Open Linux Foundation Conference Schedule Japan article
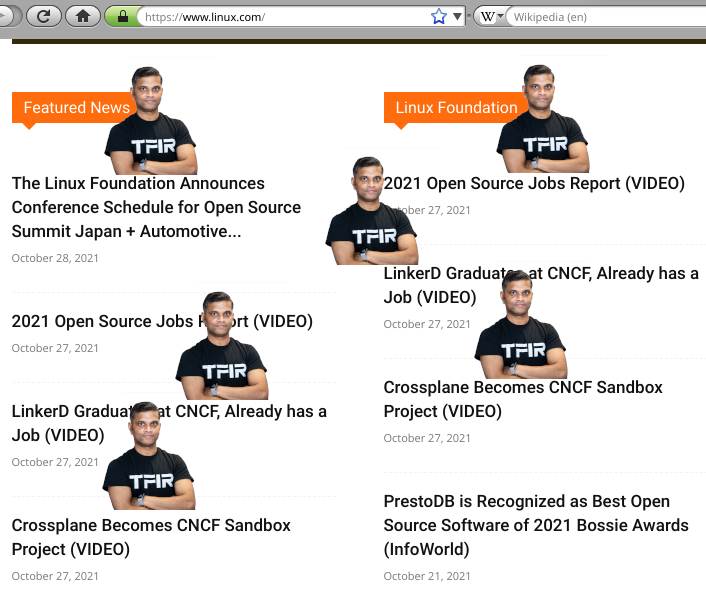 coord(156,207)
